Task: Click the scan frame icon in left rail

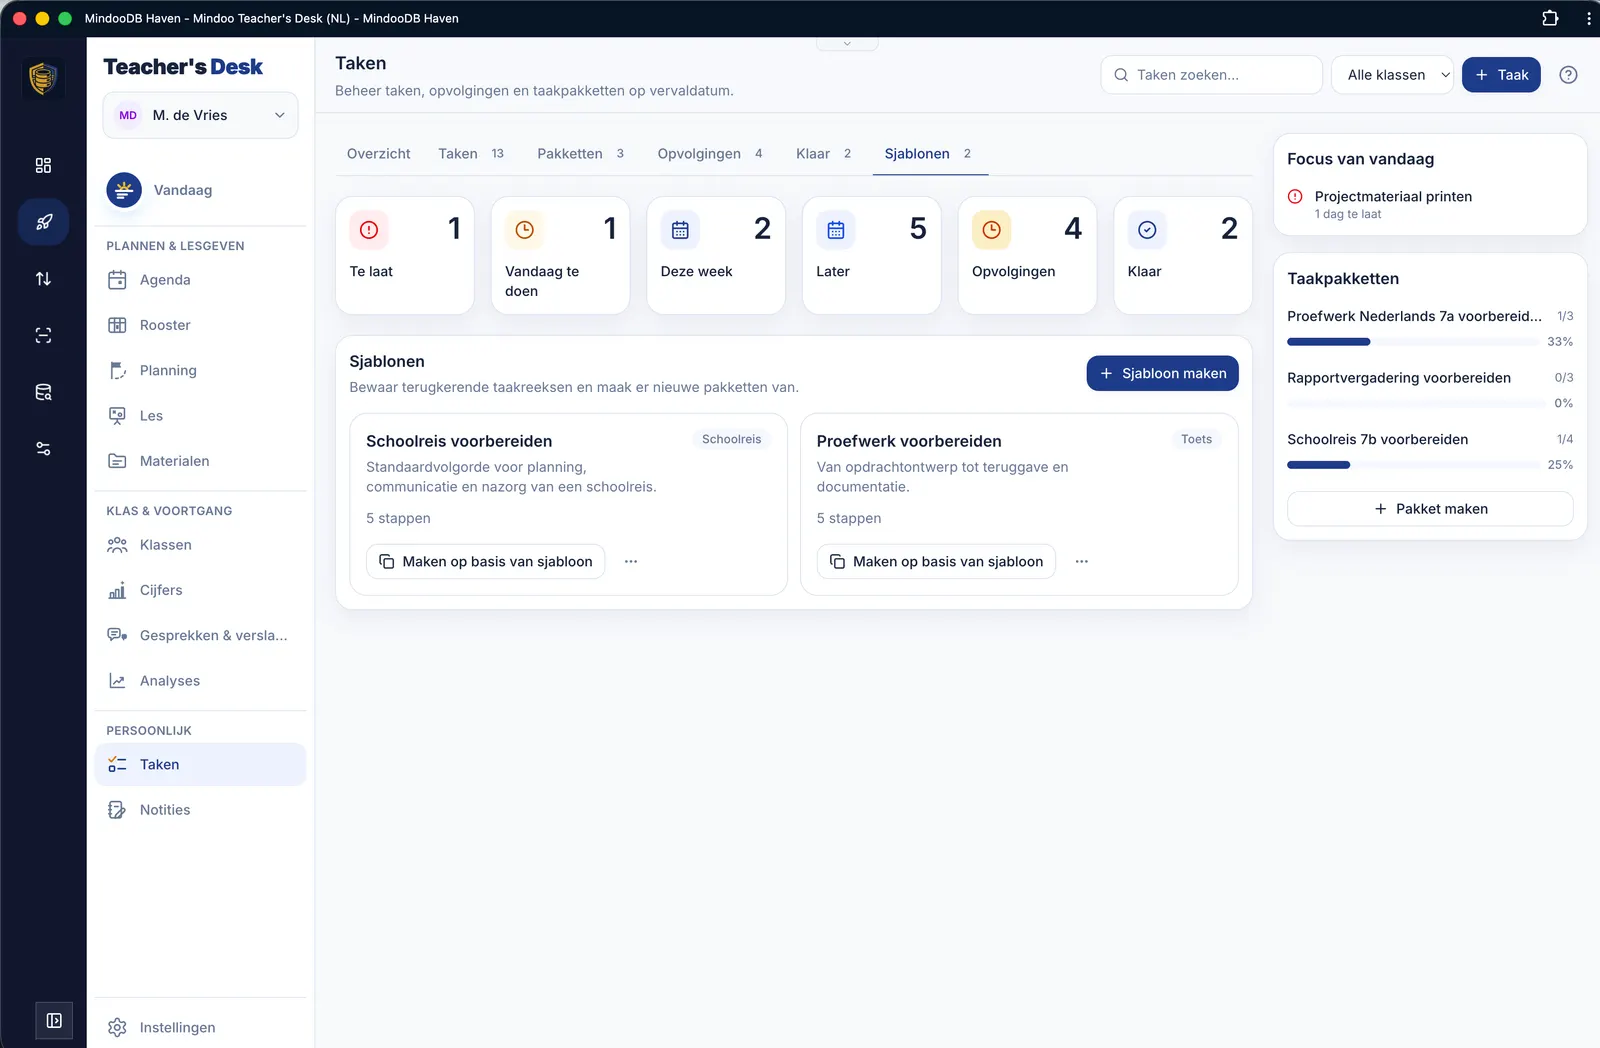Action: pyautogui.click(x=43, y=336)
